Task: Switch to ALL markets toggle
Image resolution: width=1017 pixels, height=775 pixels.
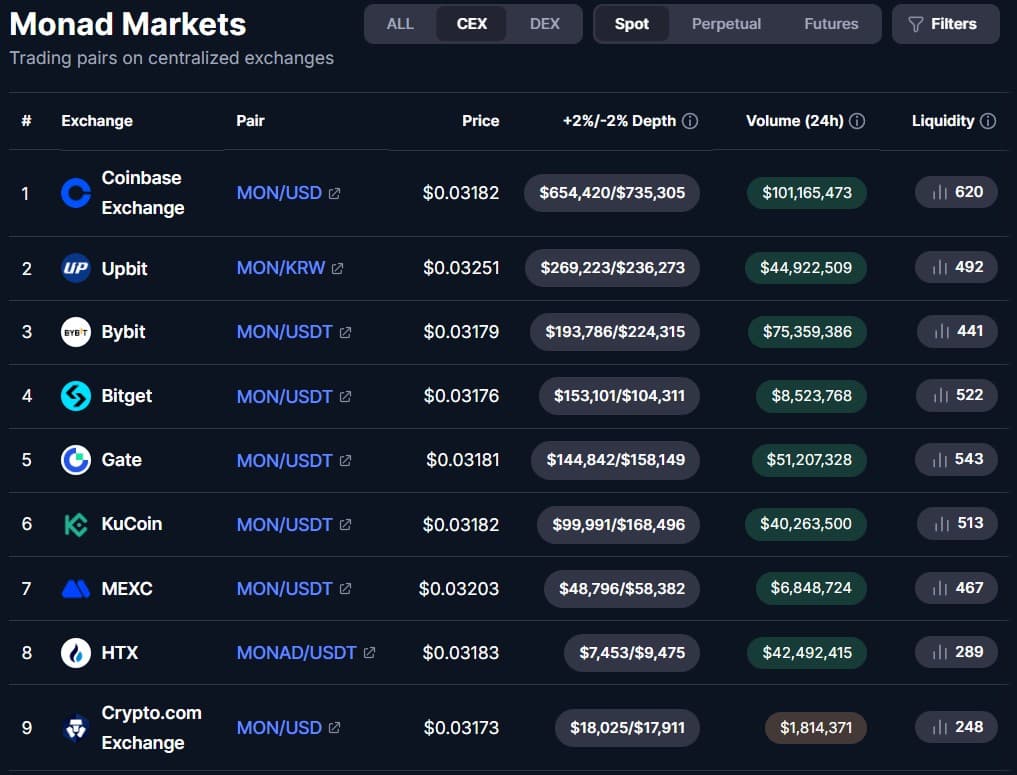Action: tap(400, 24)
